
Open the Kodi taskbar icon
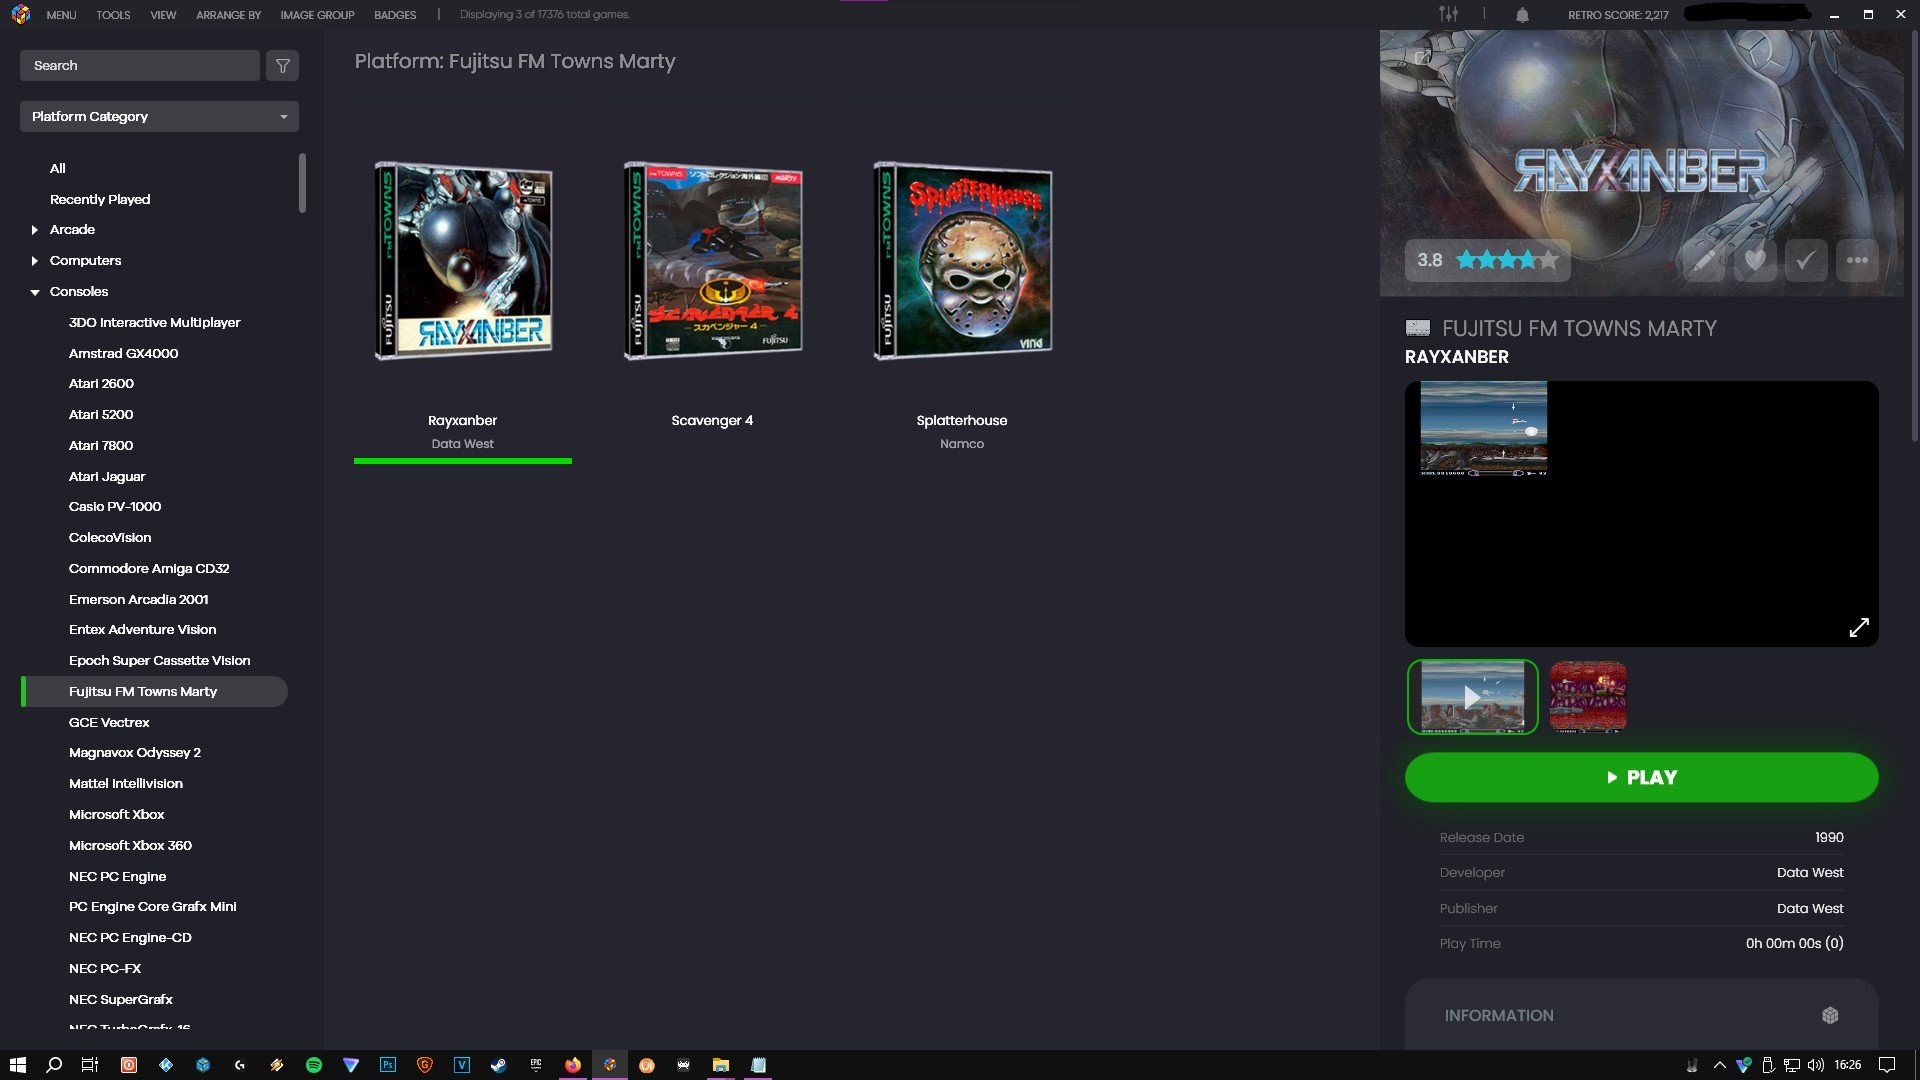[x=166, y=1065]
